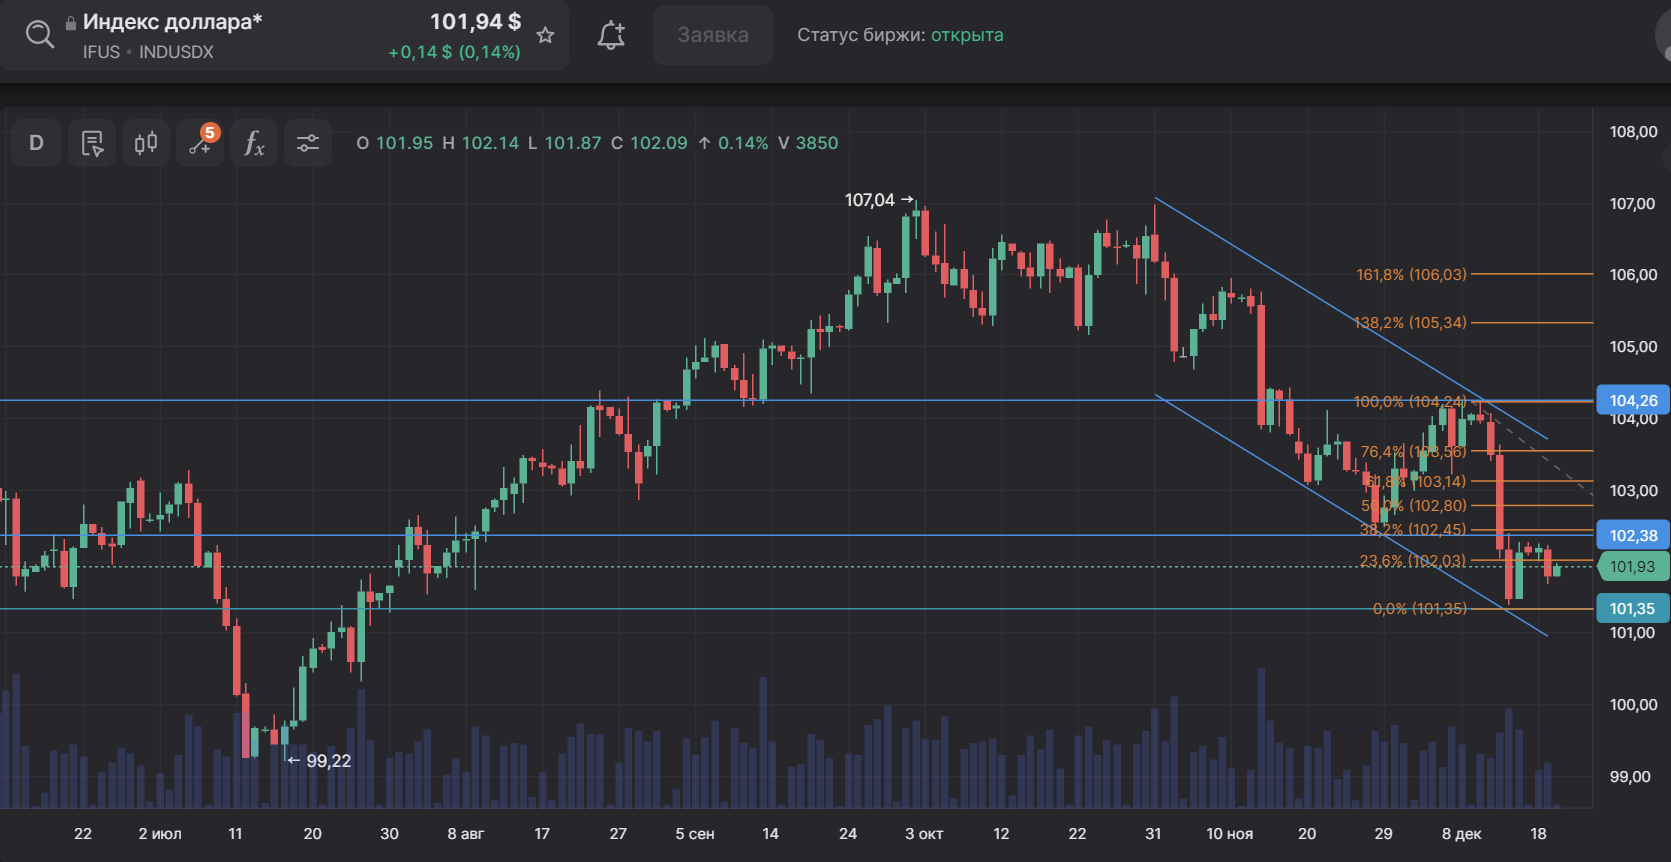
Task: Click the instrument search magnifier icon
Action: point(40,35)
